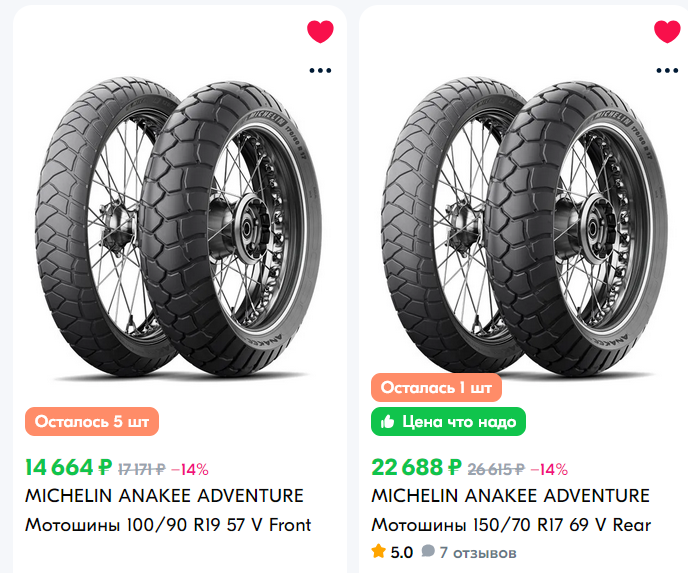Toggle favorite heart on 150/70 R17 Rear tire
The width and height of the screenshot is (688, 573).
coord(667,32)
